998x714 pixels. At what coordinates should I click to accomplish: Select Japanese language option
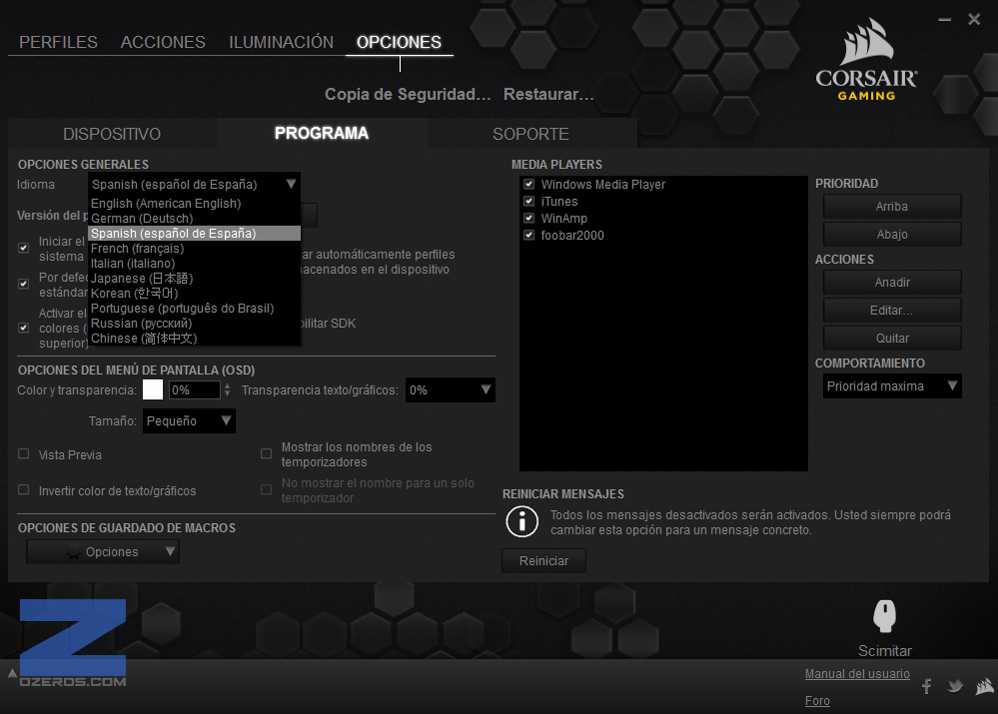pos(193,278)
